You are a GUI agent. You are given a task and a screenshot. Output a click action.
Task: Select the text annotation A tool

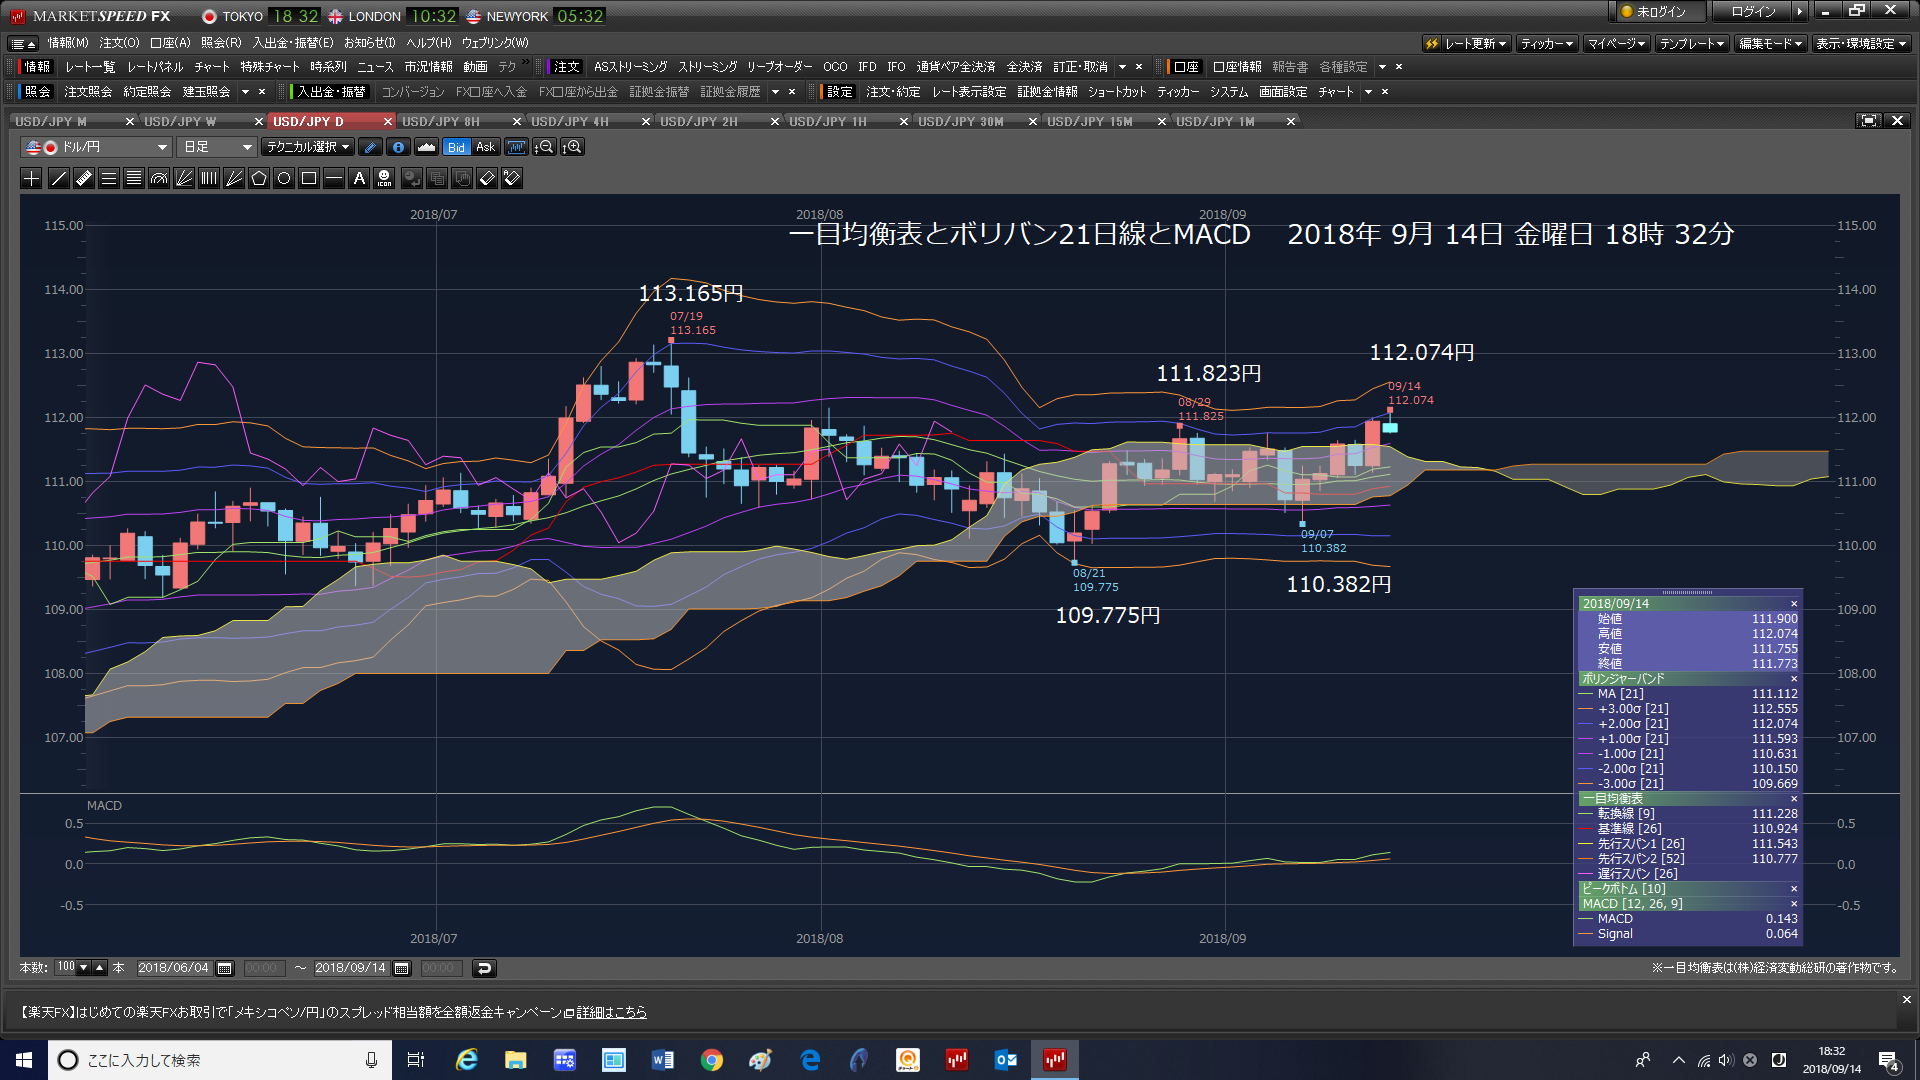[359, 179]
